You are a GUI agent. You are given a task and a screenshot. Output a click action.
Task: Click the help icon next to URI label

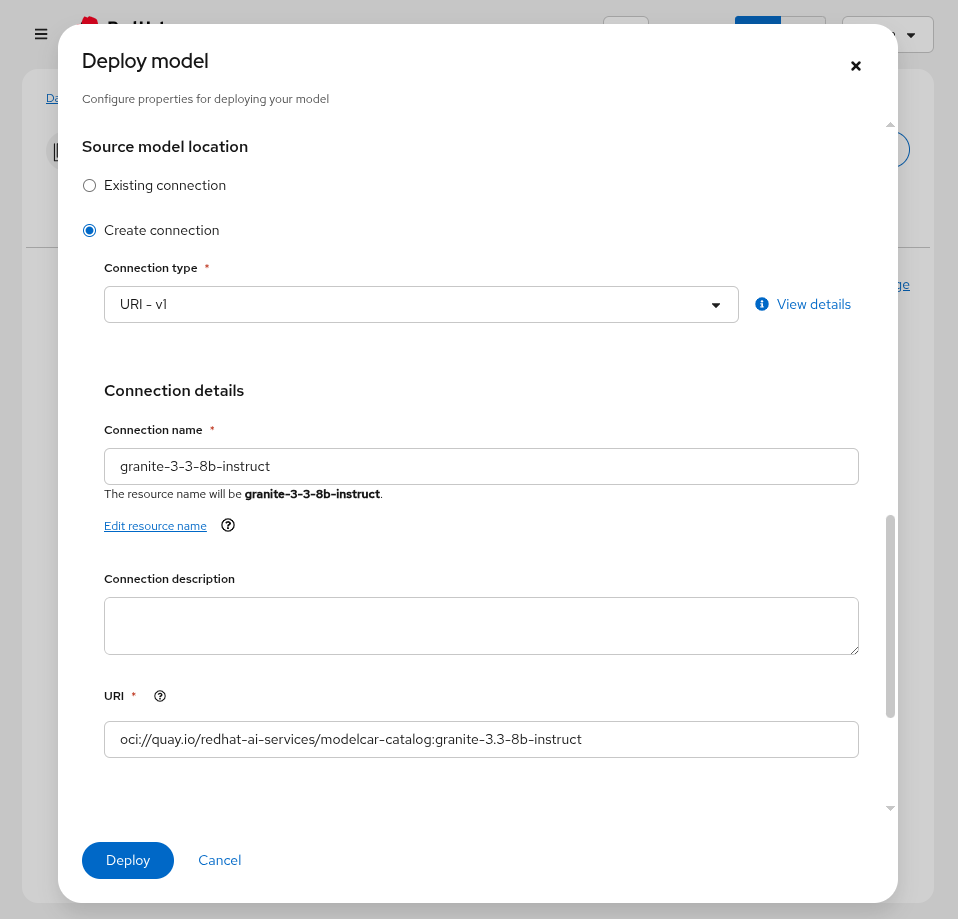tap(160, 696)
